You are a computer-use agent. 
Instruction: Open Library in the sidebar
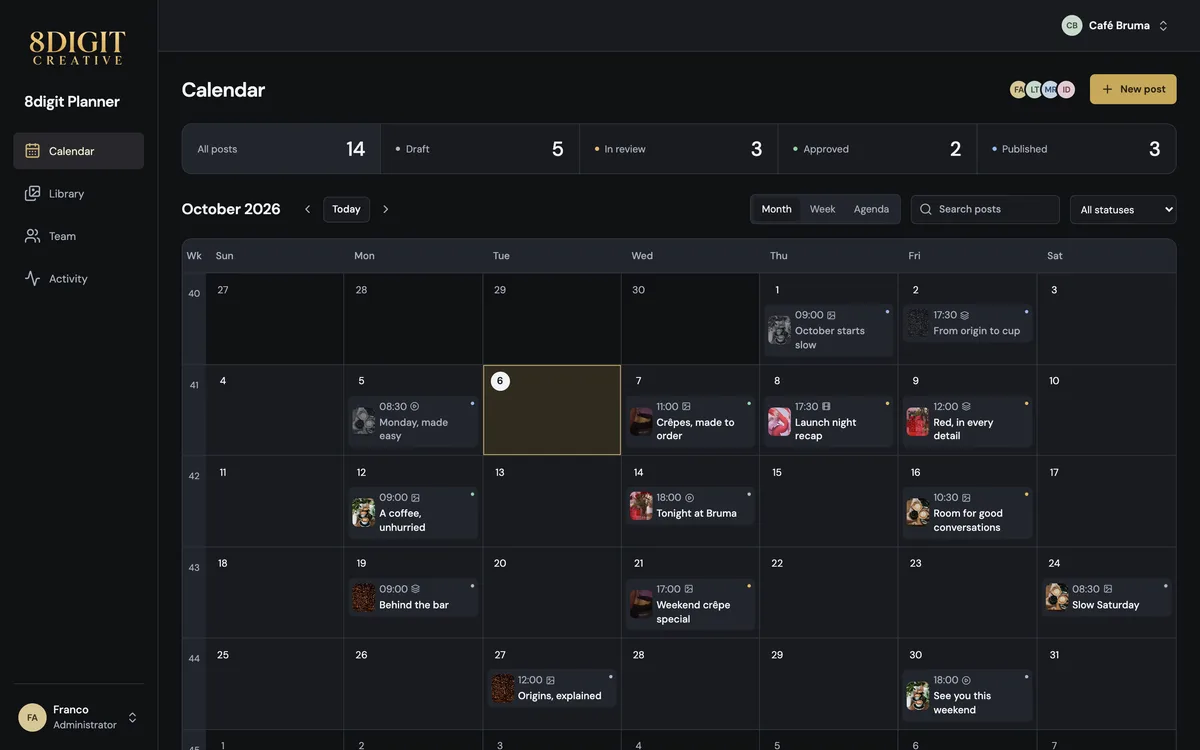(x=78, y=193)
